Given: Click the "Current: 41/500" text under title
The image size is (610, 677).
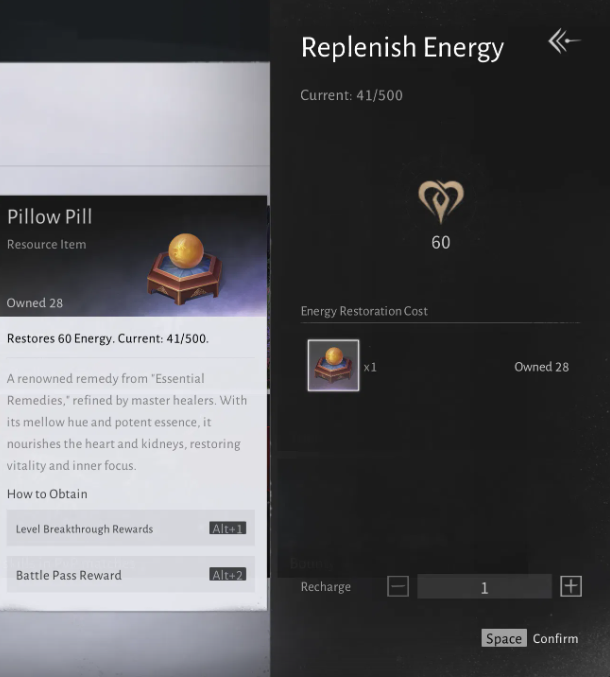Looking at the screenshot, I should pyautogui.click(x=351, y=95).
